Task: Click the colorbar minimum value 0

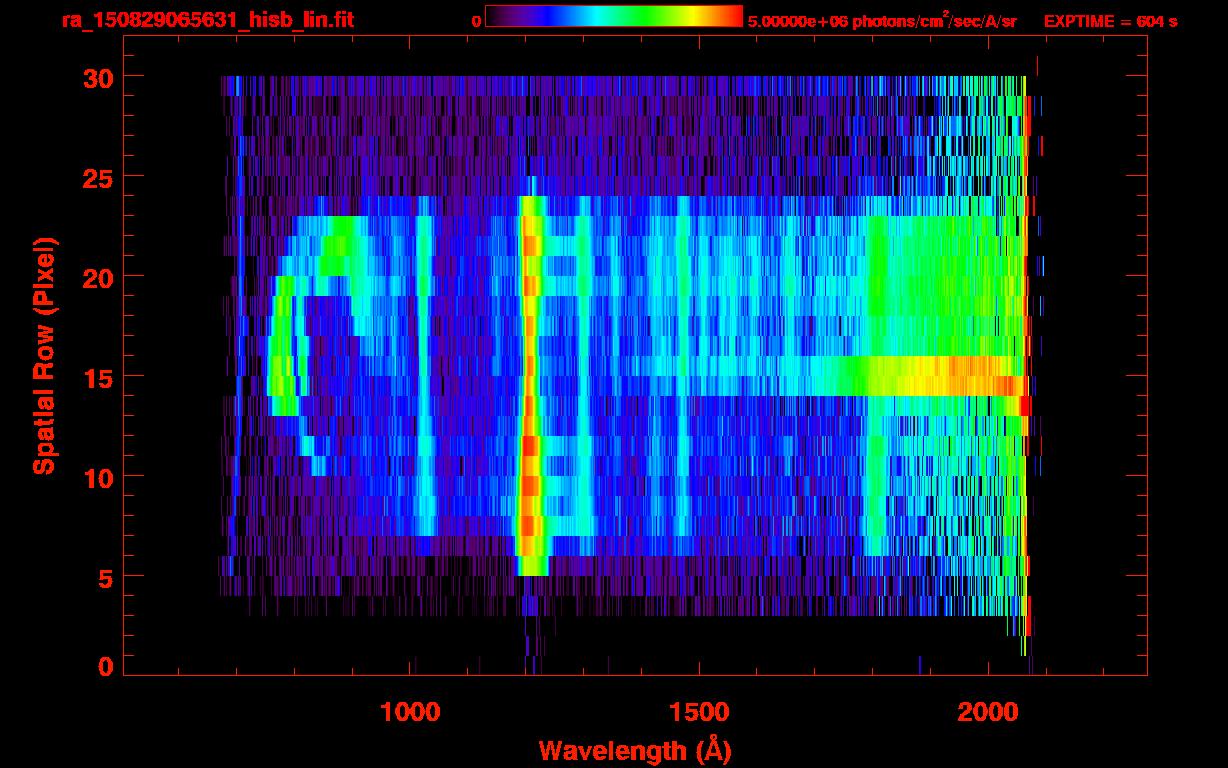Action: pos(477,21)
